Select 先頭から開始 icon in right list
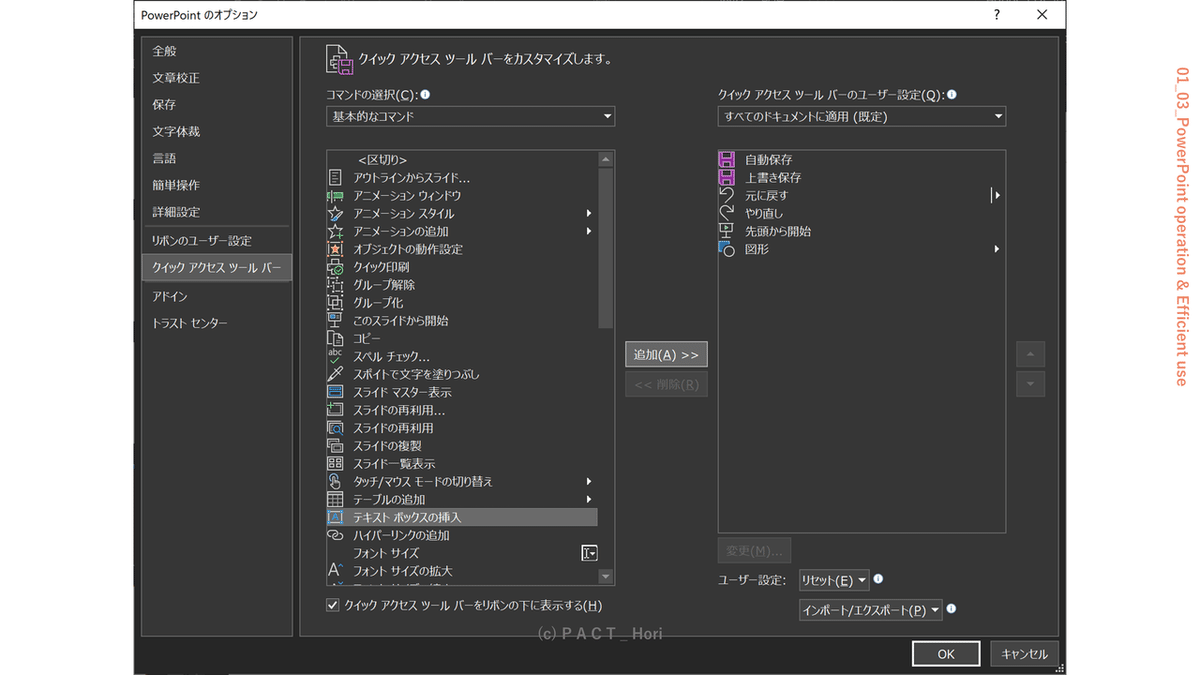The image size is (1200, 675). pyautogui.click(x=727, y=231)
